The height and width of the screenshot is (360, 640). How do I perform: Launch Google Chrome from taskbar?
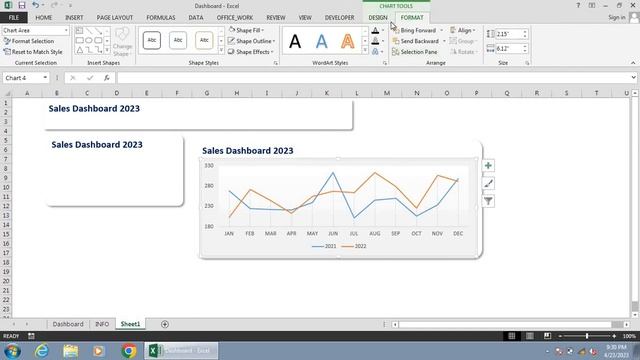129,351
